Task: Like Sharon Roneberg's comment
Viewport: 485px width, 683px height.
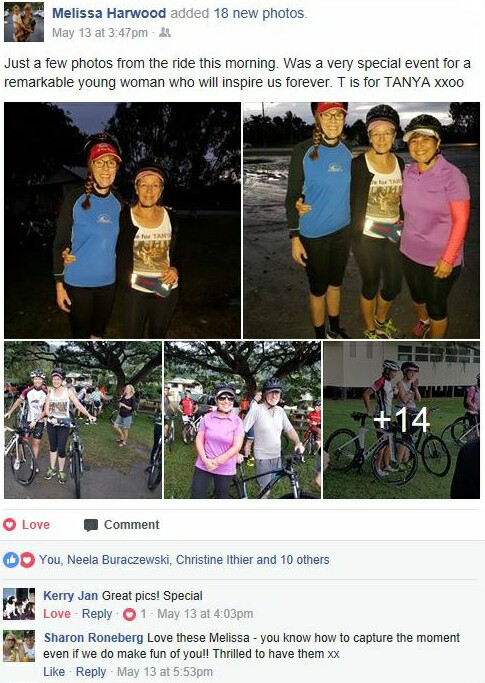Action: [x=54, y=672]
